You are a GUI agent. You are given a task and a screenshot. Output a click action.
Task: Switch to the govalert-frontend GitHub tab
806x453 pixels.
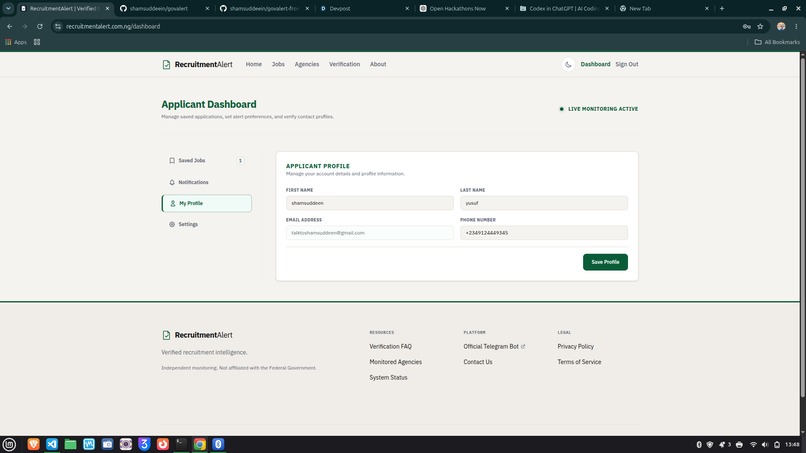pos(264,8)
